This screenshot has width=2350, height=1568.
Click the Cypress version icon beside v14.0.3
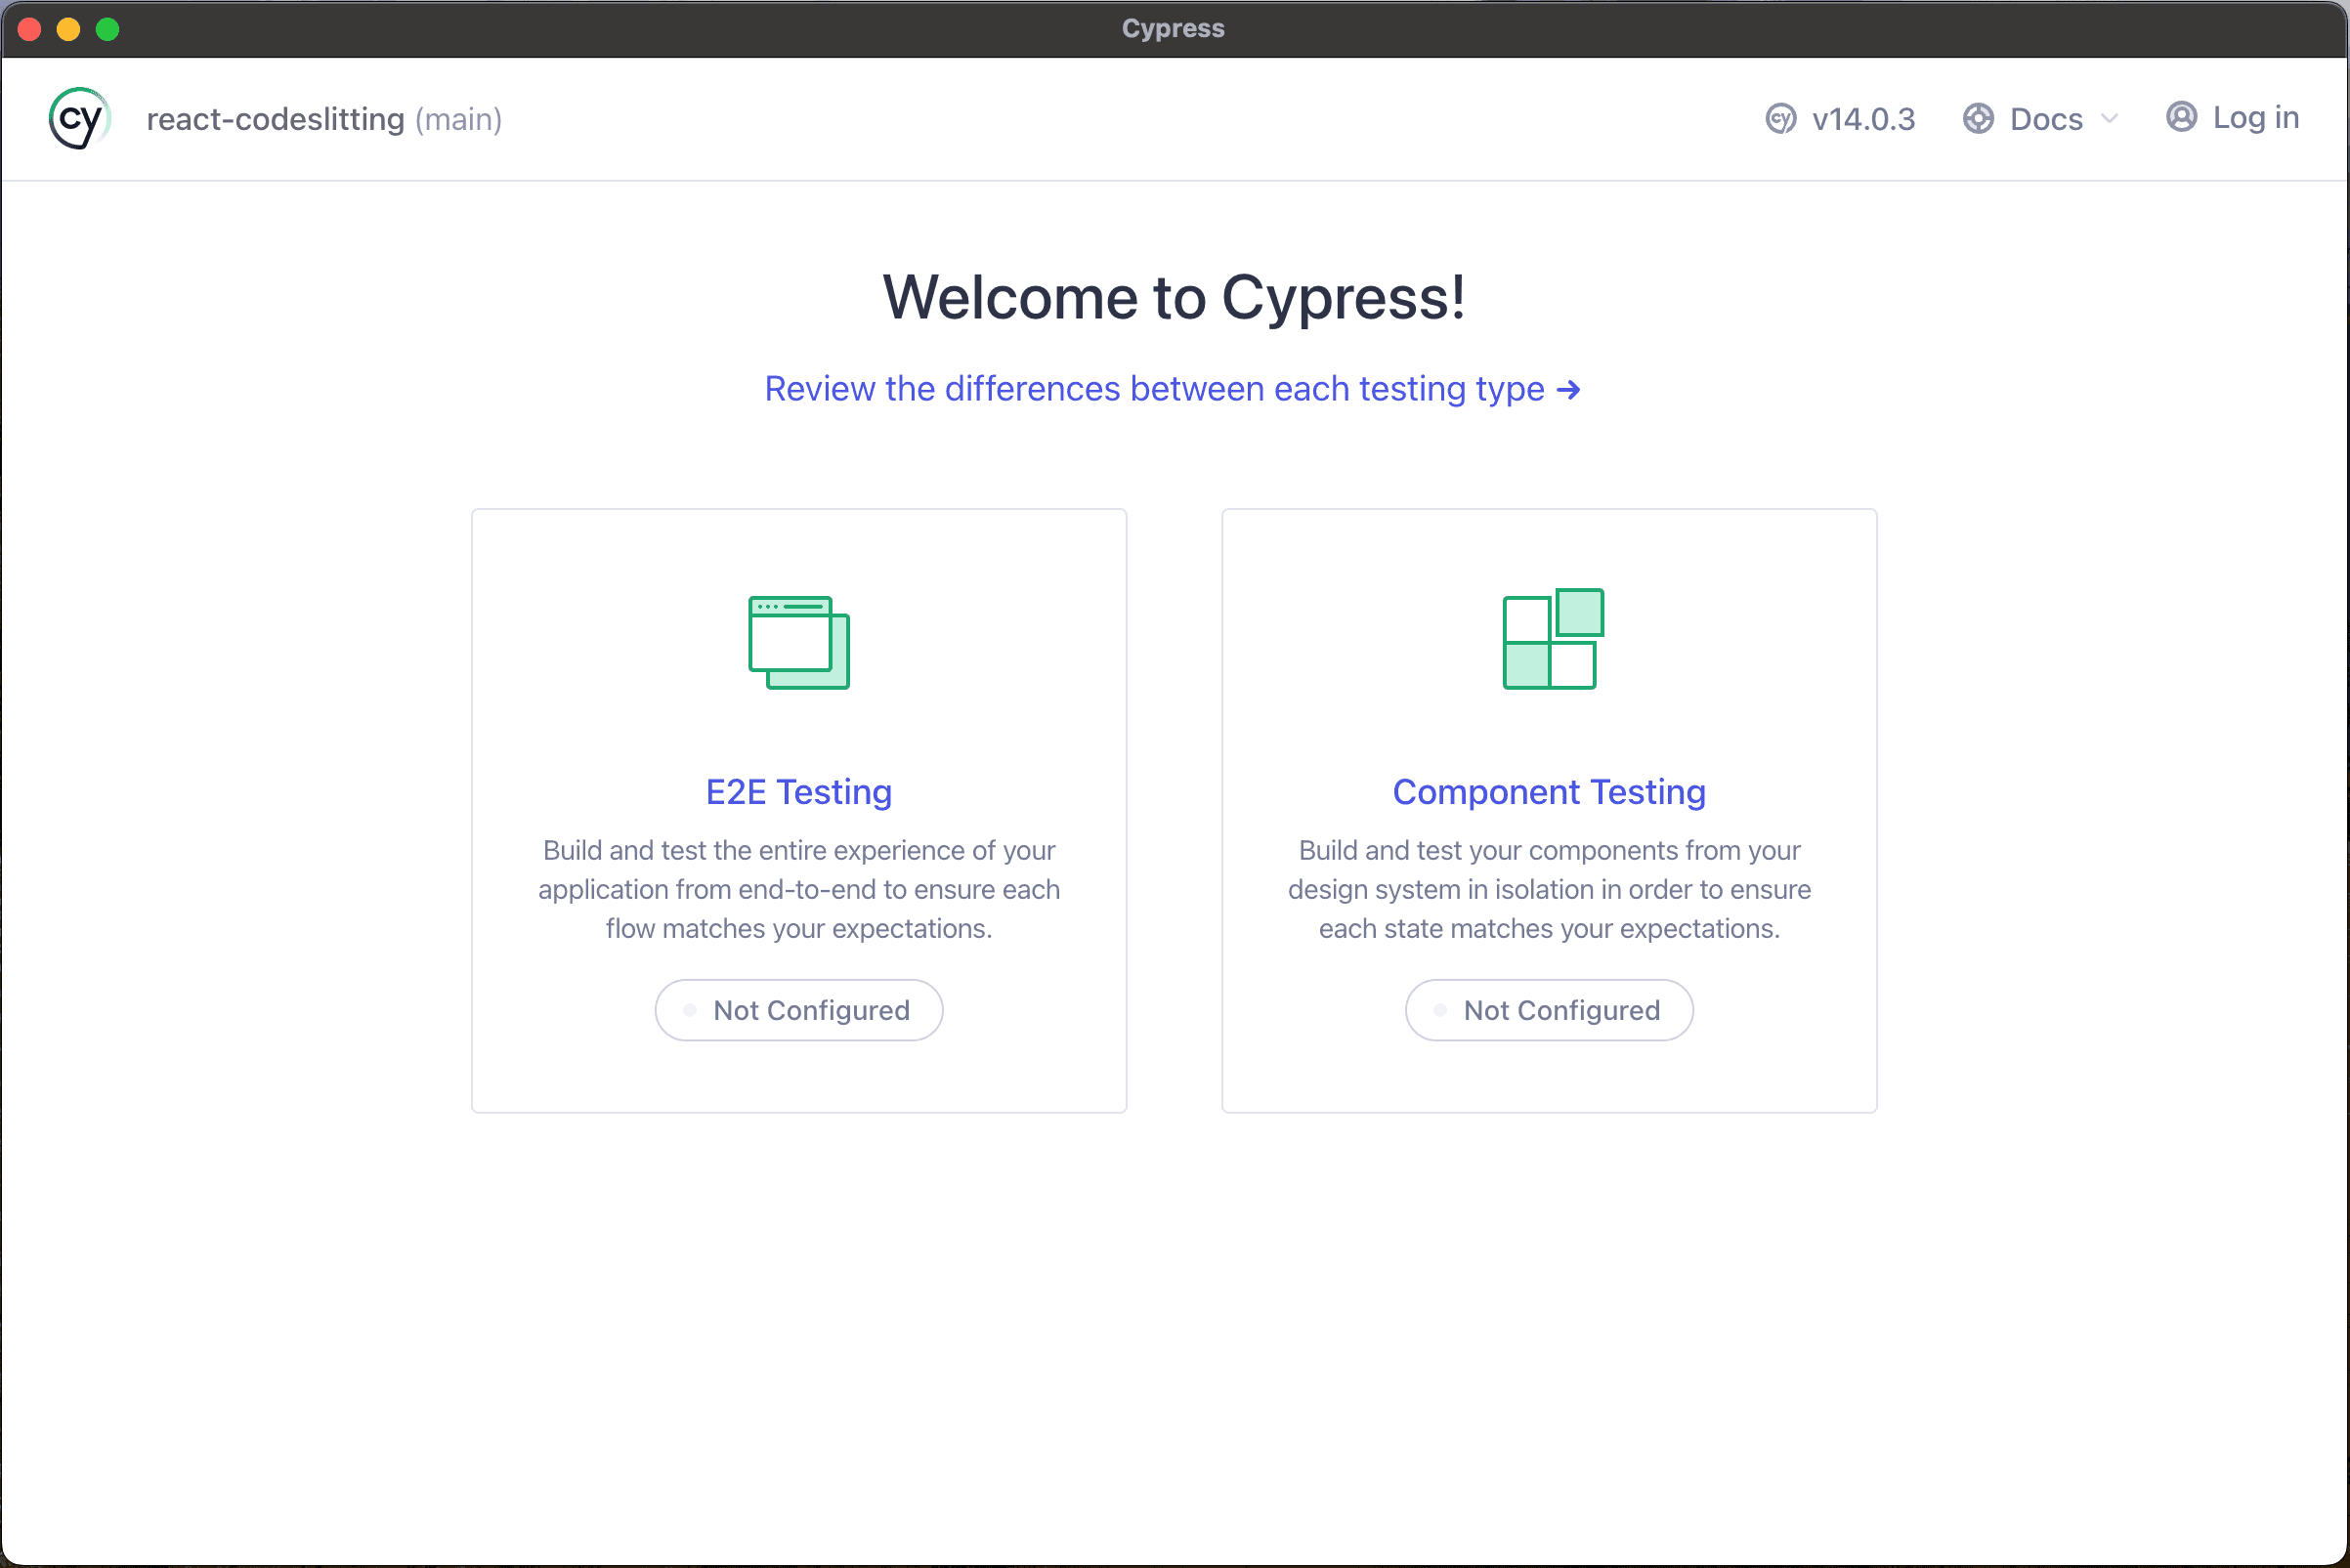click(1780, 119)
